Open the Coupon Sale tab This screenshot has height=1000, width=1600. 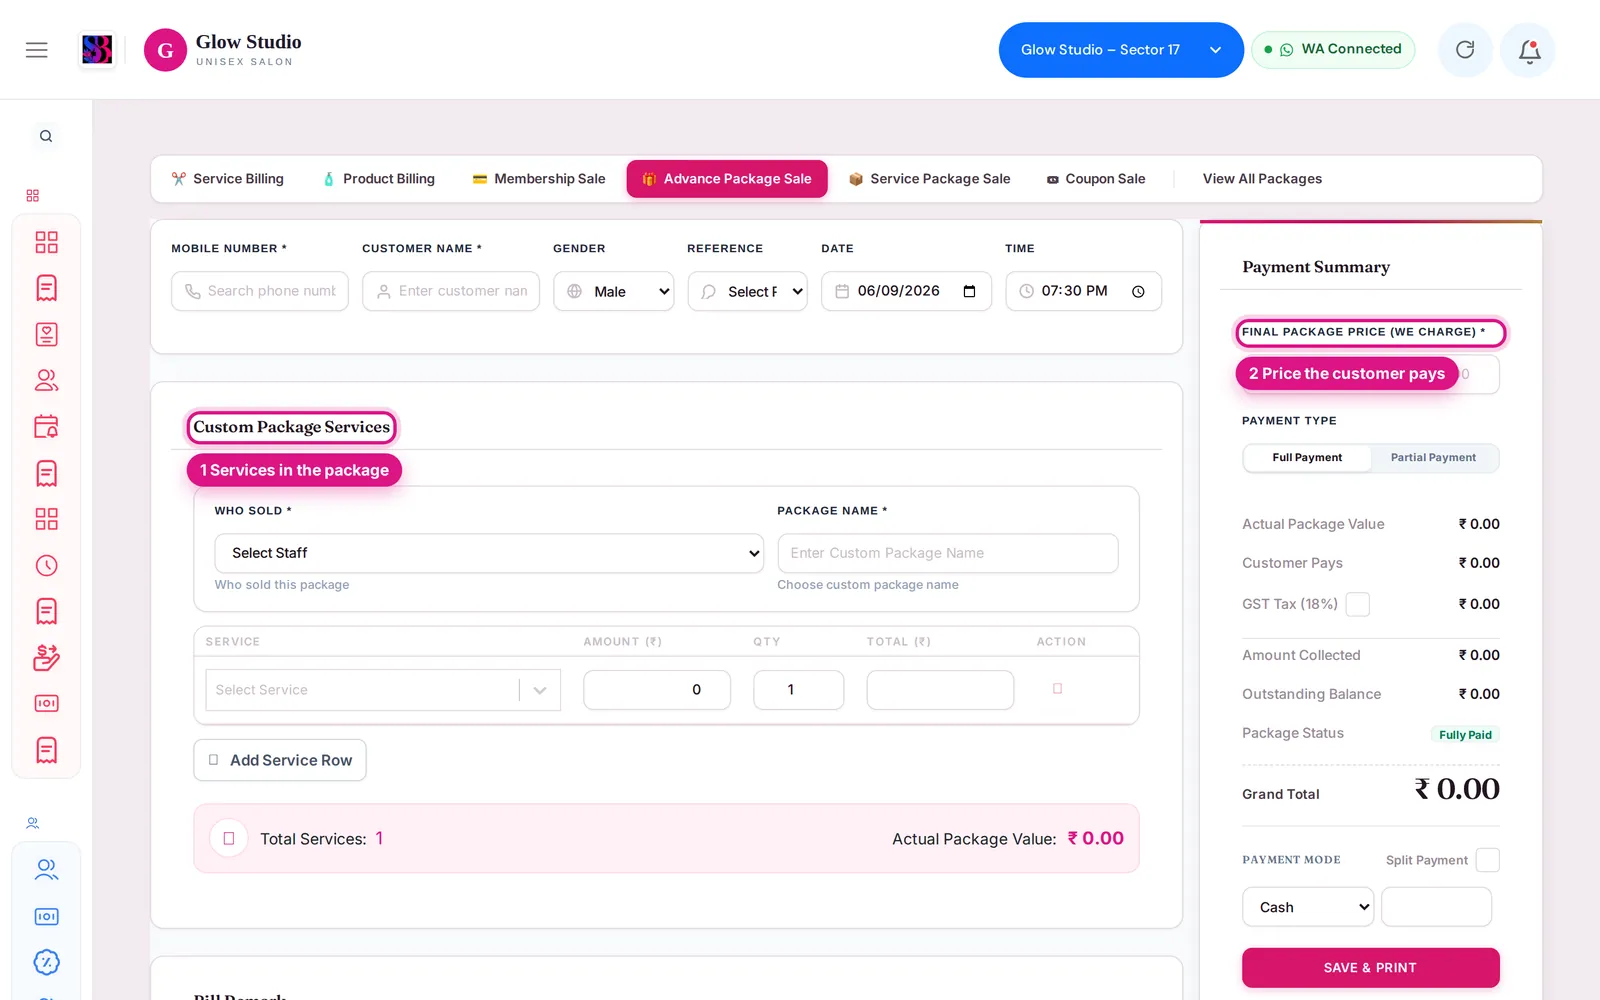click(1096, 179)
